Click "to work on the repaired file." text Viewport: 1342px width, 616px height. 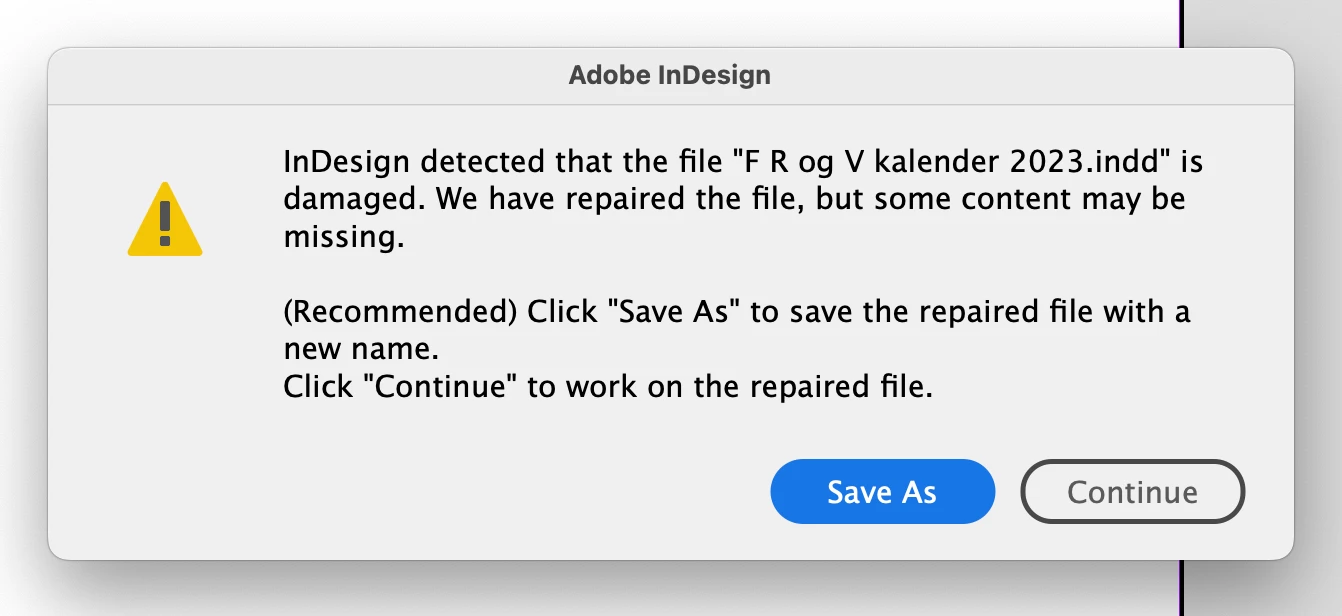[x=730, y=387]
